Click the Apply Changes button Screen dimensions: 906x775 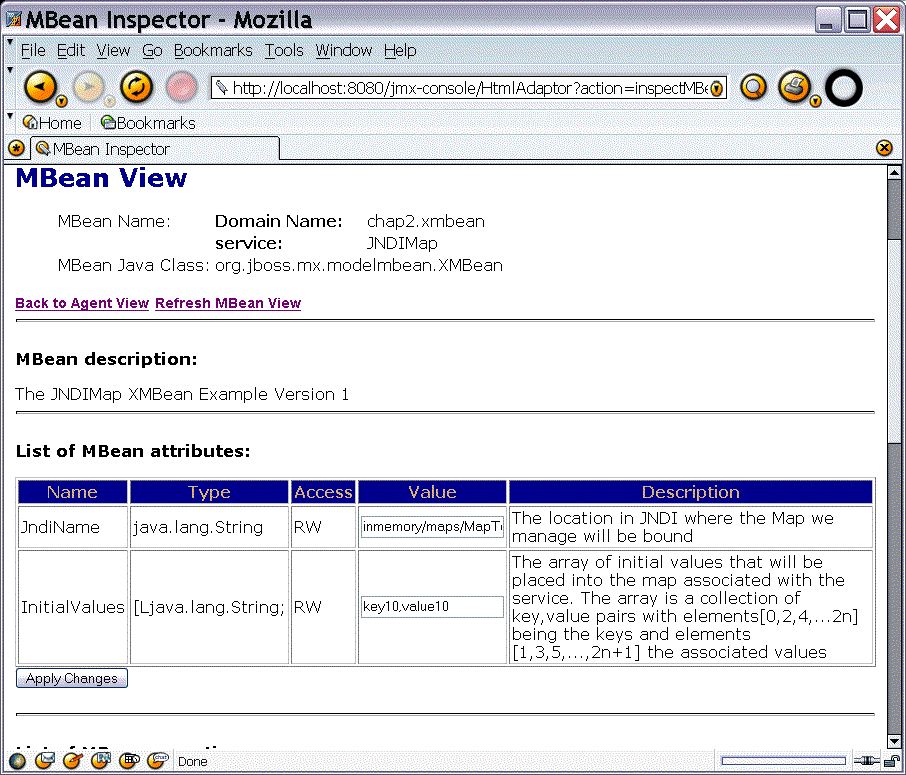click(72, 679)
